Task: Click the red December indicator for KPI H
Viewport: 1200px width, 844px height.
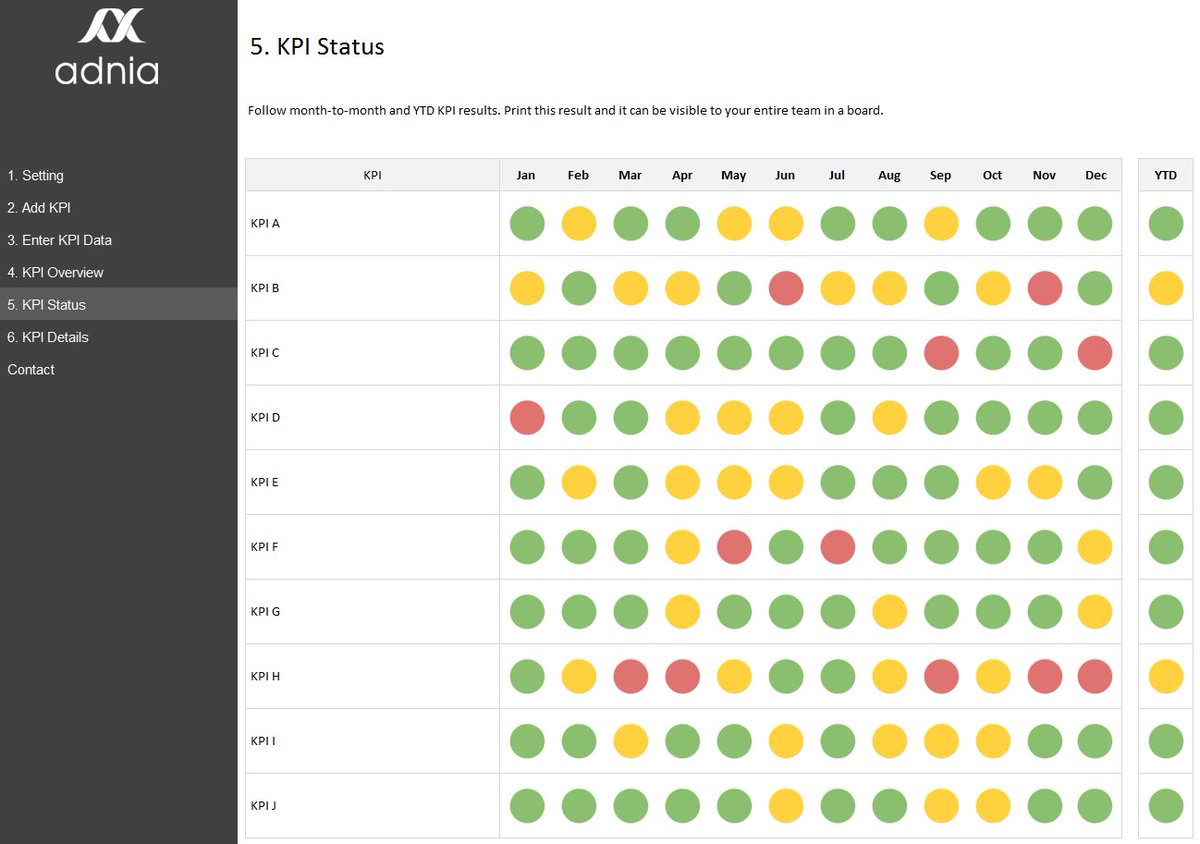Action: (1095, 676)
